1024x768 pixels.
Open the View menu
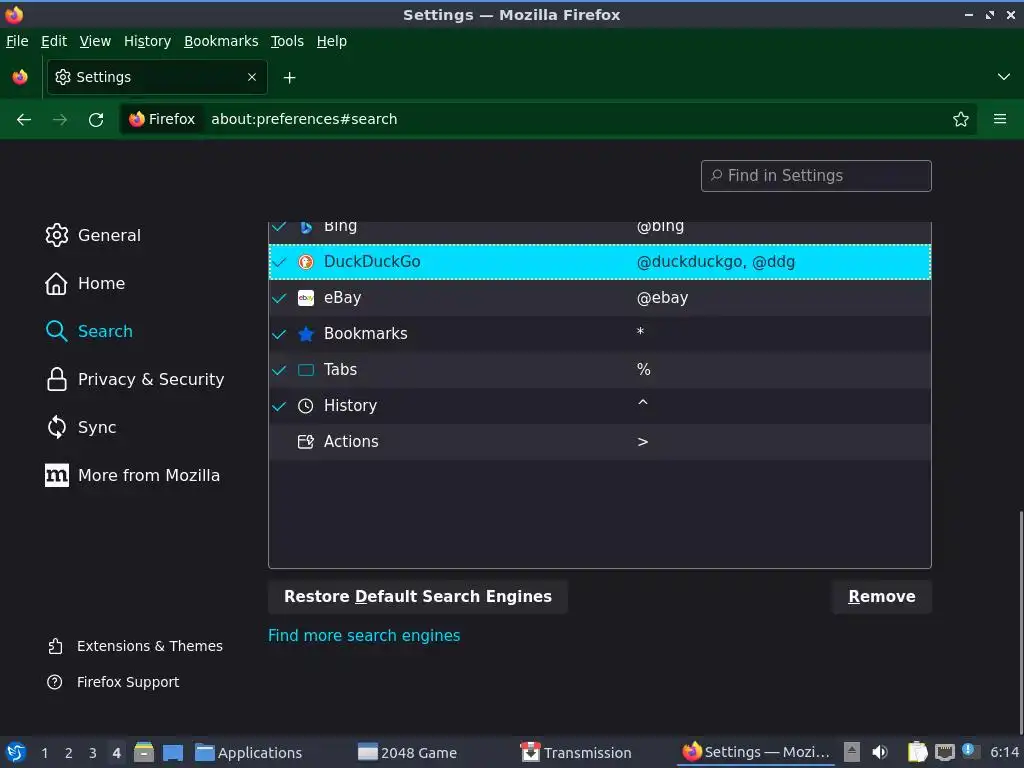[95, 41]
